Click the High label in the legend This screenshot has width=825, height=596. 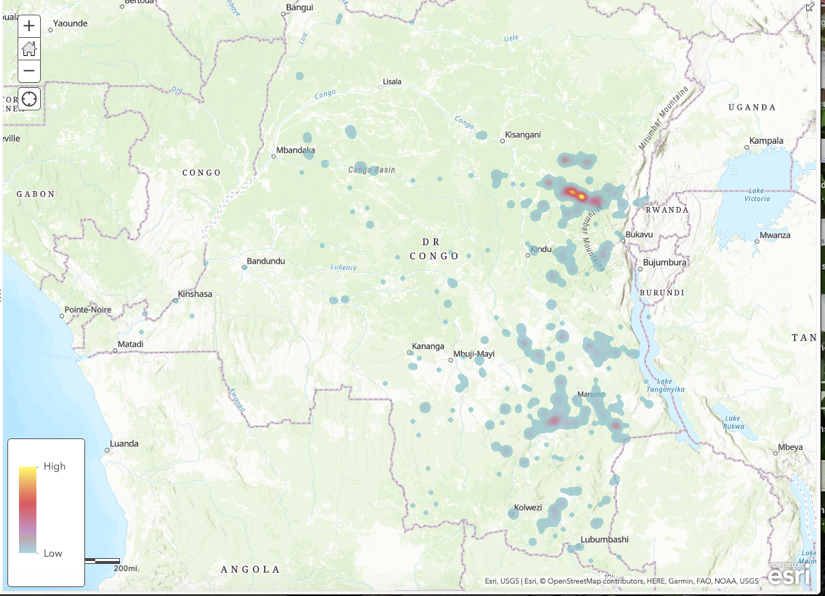[x=54, y=467]
